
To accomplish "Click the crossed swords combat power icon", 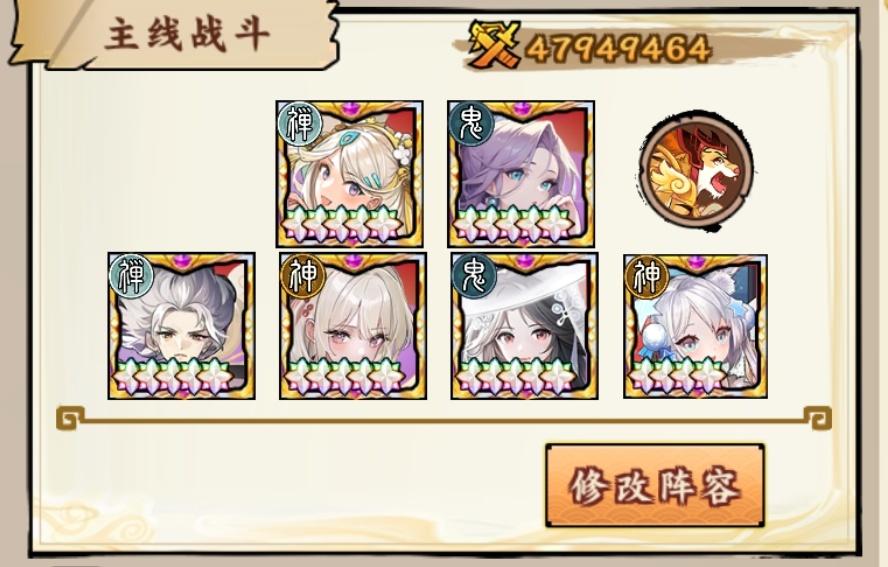I will point(493,44).
